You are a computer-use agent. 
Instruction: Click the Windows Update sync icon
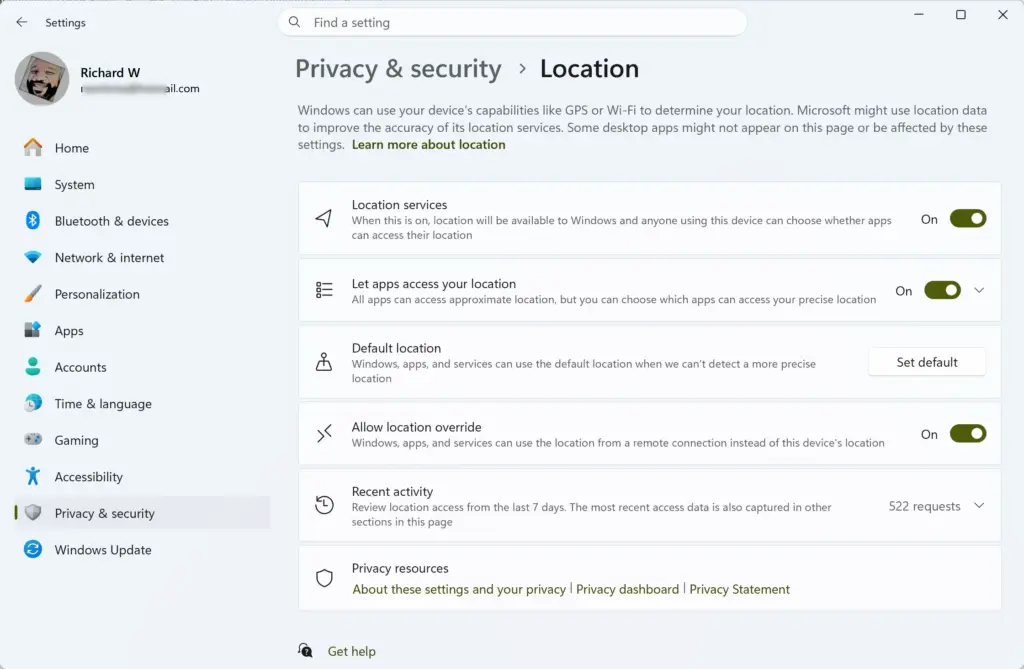coord(33,549)
